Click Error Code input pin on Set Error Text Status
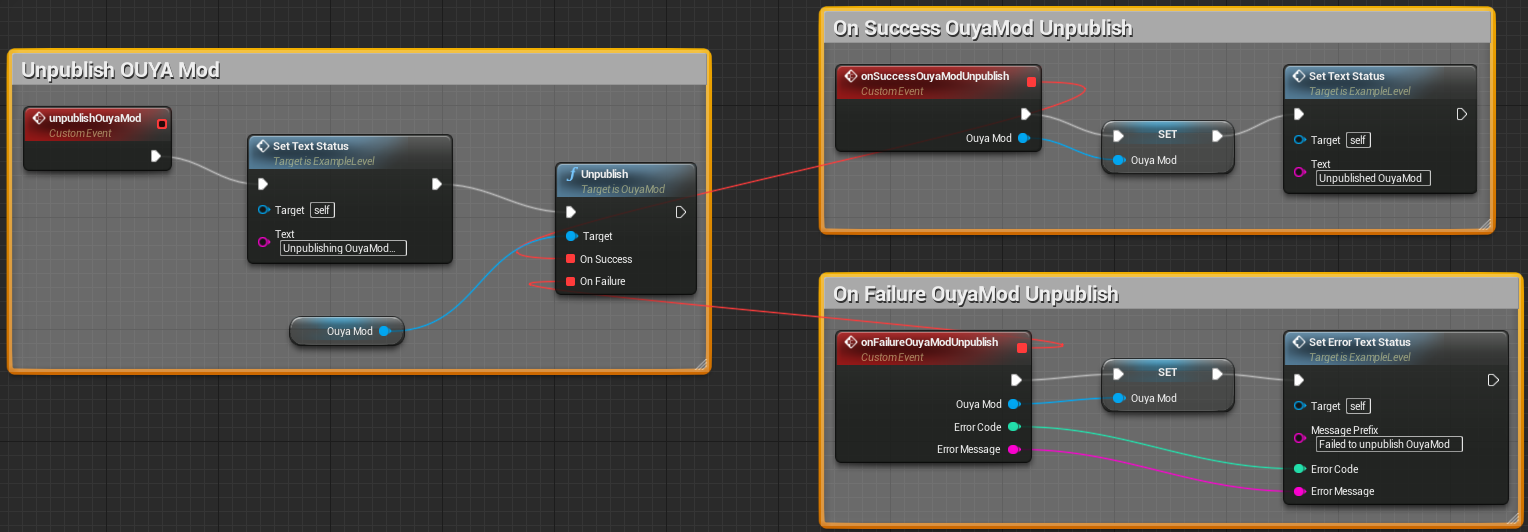1528x532 pixels. pos(1299,469)
